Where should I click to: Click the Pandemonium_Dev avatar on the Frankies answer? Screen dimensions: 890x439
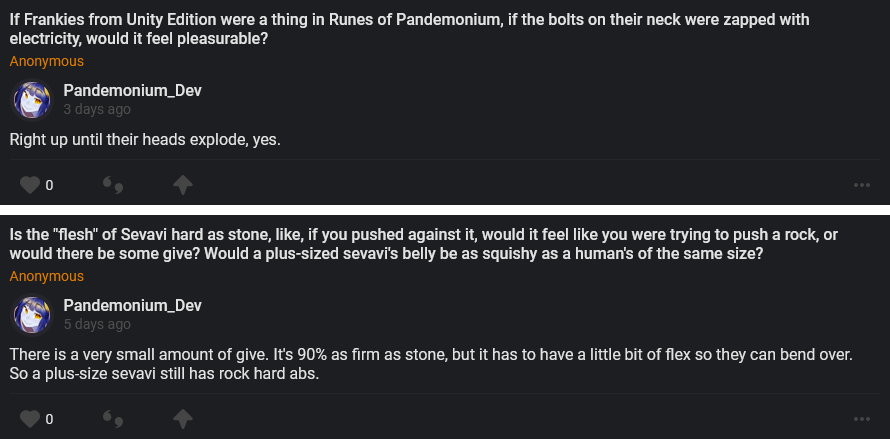point(31,100)
